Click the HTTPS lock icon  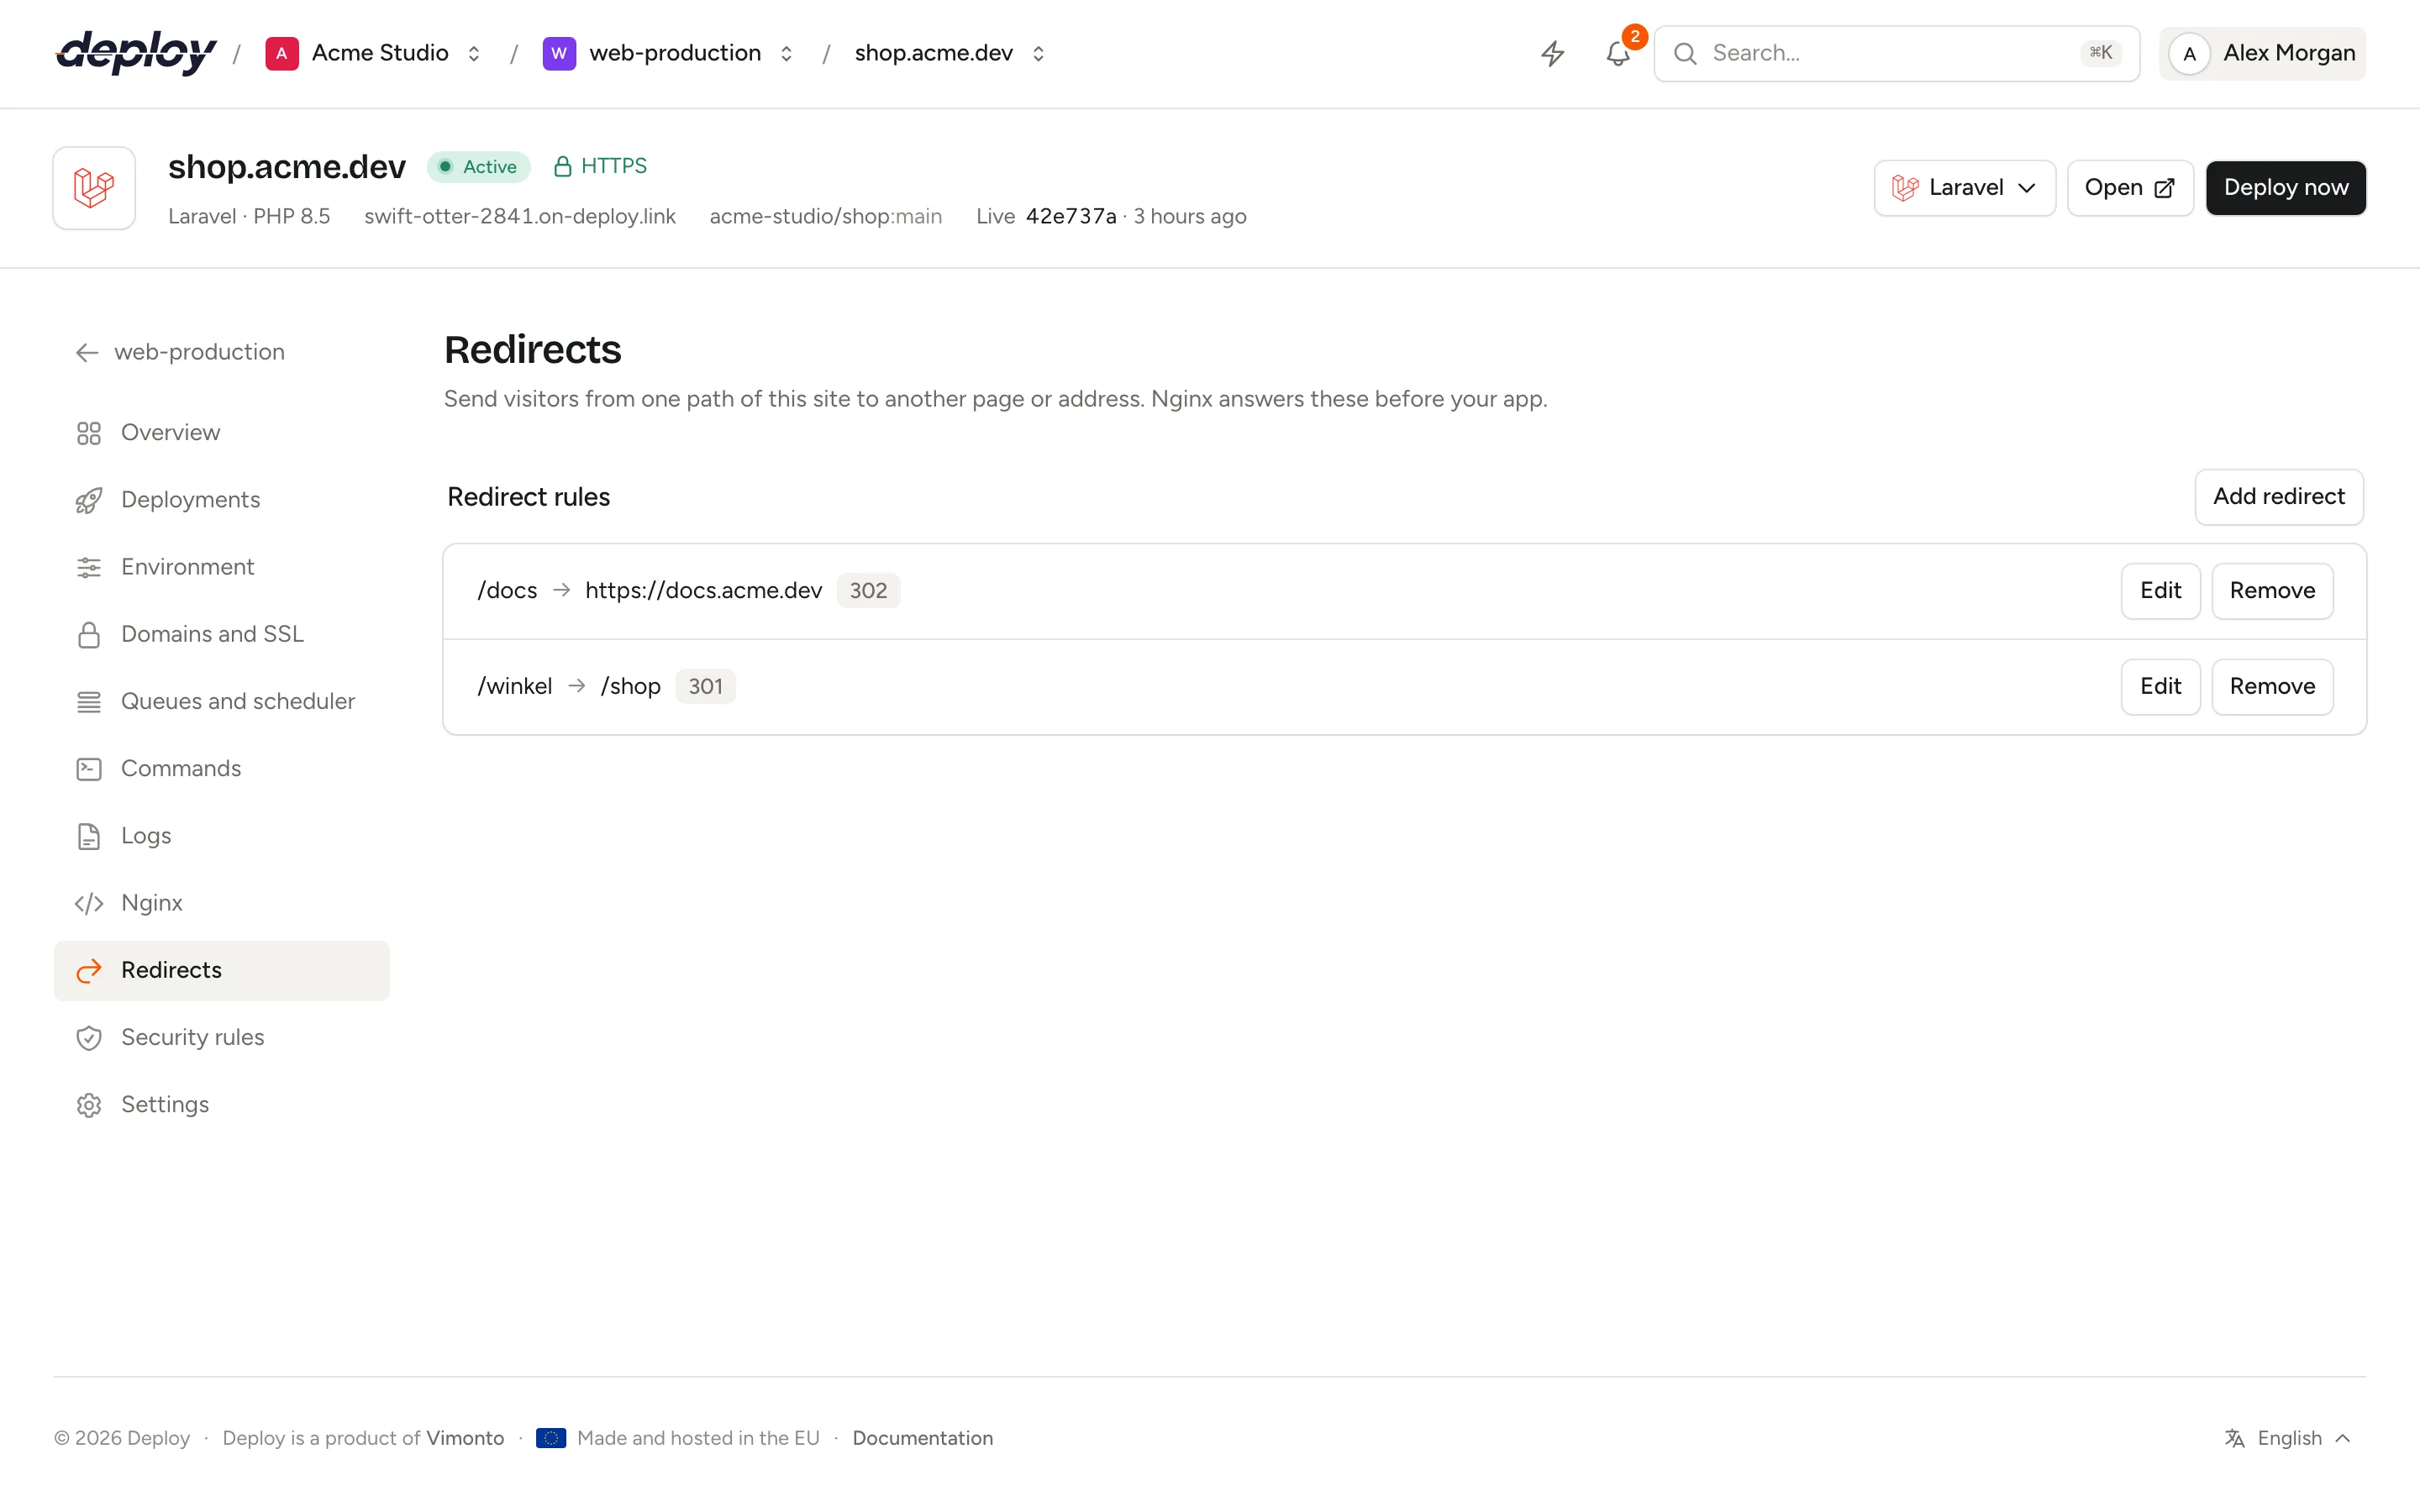click(x=562, y=166)
